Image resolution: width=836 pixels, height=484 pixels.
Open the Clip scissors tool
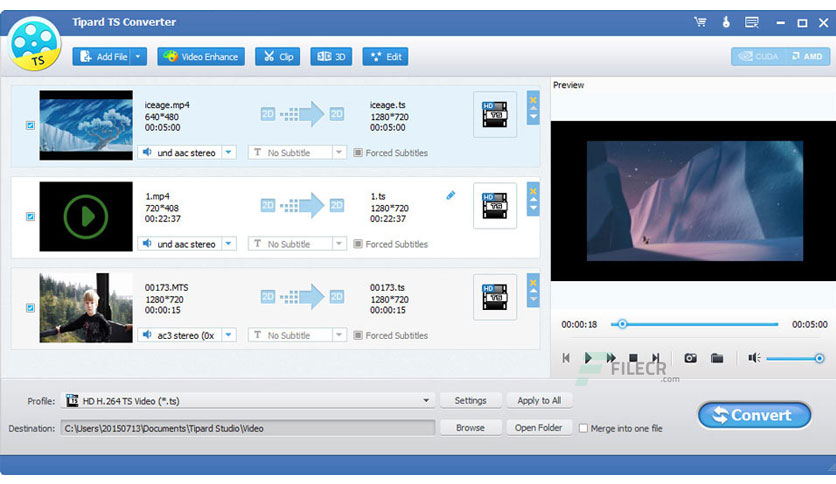(278, 57)
